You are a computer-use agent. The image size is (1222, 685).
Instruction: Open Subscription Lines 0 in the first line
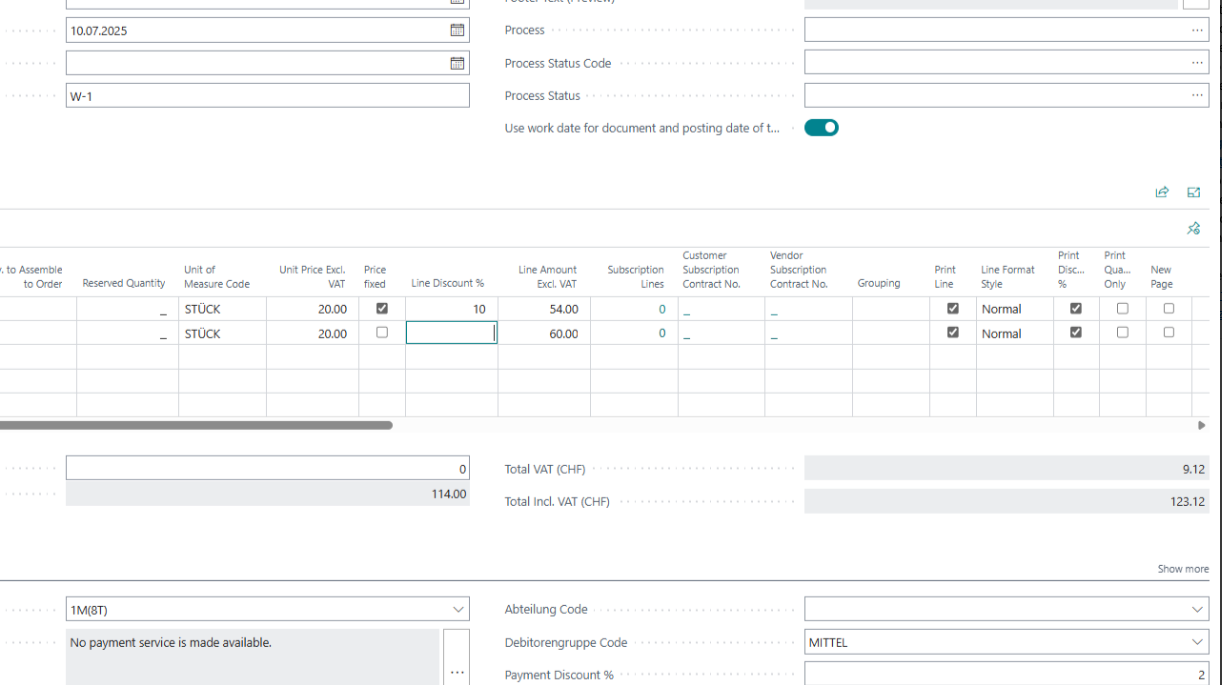pos(662,309)
